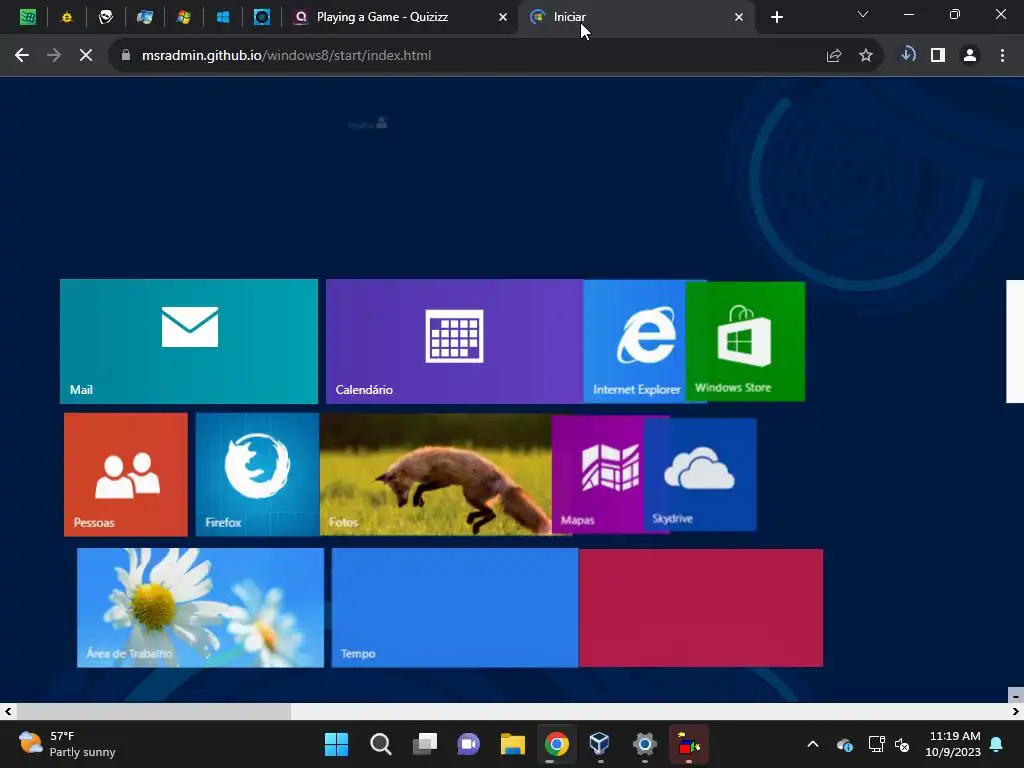
Task: Toggle the browser side panel
Action: [x=938, y=56]
